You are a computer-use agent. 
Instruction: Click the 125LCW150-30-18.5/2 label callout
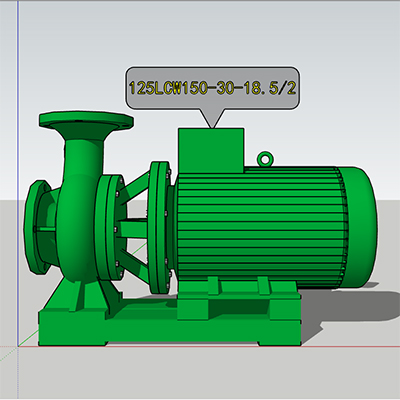coord(212,88)
